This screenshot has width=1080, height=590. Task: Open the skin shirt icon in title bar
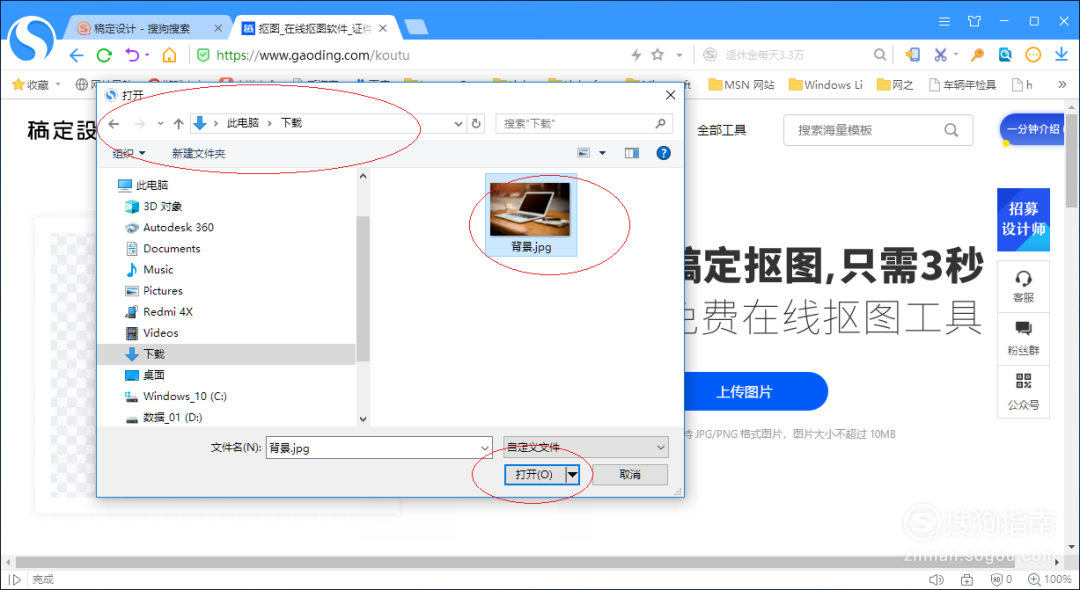click(x=974, y=21)
